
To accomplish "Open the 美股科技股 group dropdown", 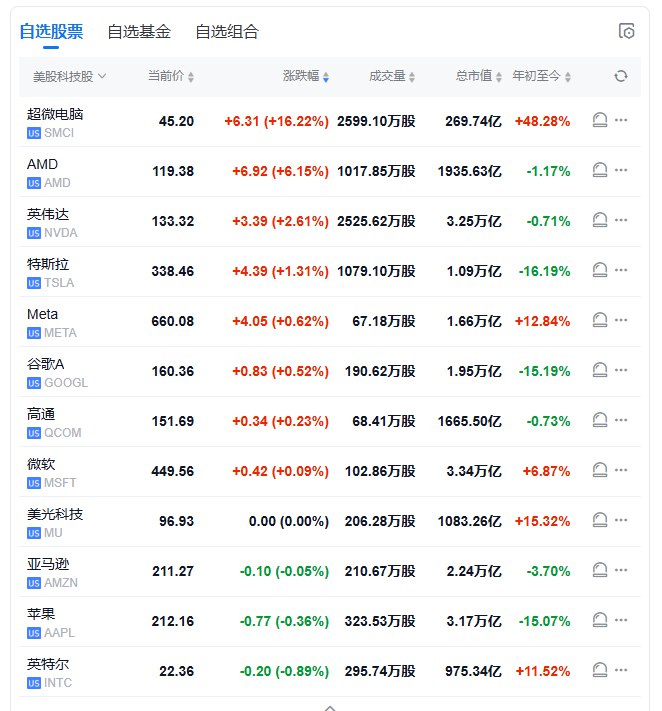I will click(x=69, y=76).
